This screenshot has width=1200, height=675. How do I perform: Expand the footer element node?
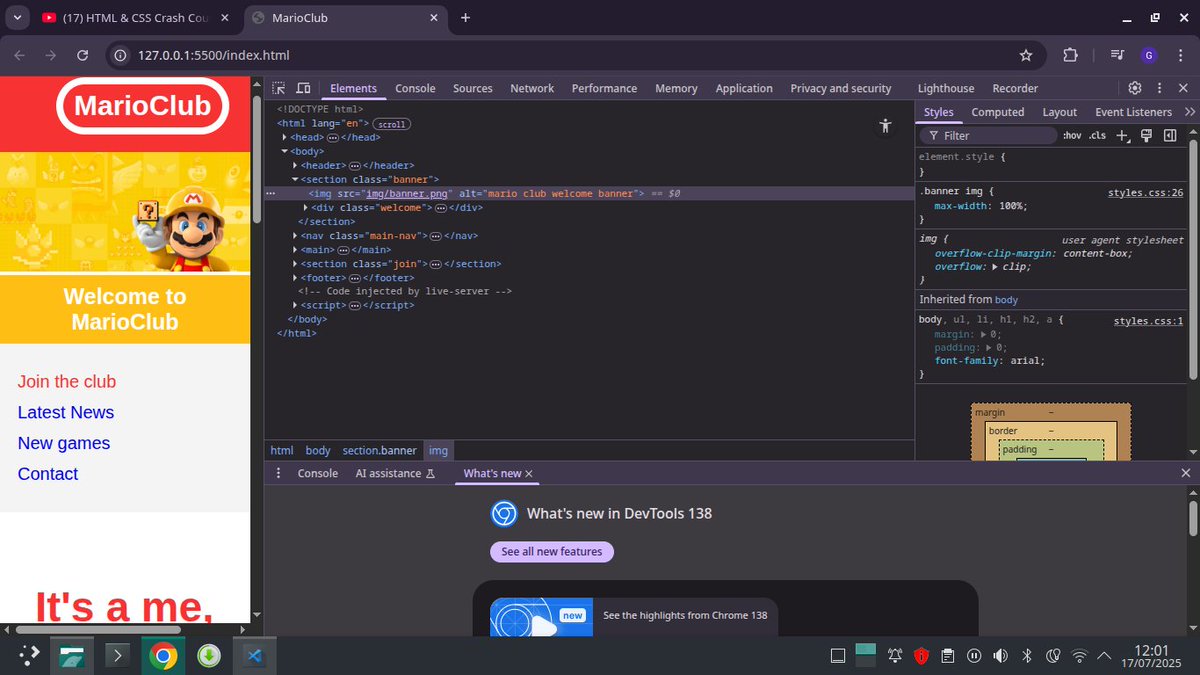[295, 278]
